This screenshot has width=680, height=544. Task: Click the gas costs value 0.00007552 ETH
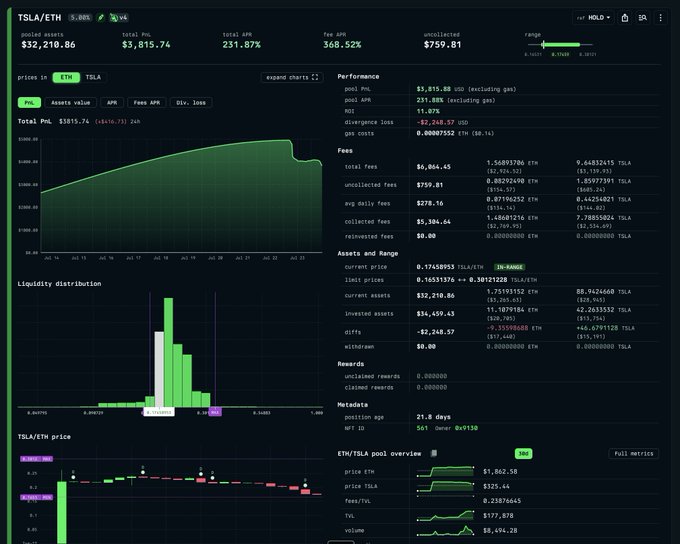tap(442, 133)
